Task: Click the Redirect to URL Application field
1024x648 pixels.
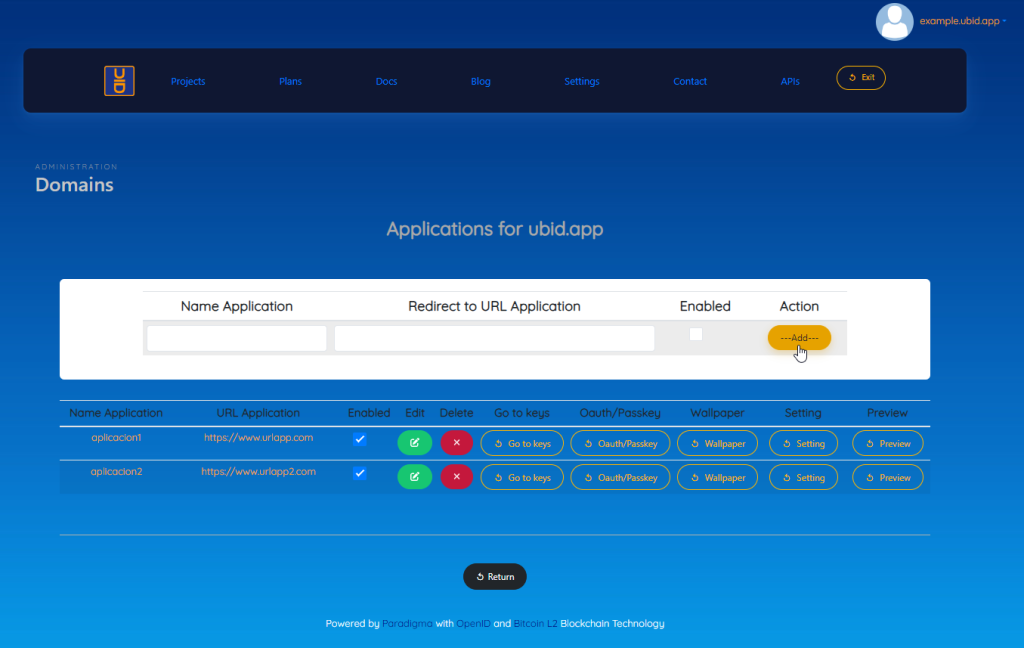Action: coord(494,339)
